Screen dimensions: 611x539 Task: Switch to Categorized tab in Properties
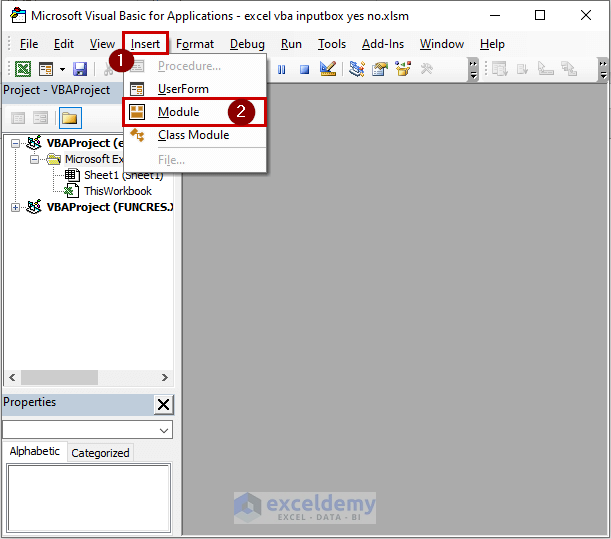[100, 453]
